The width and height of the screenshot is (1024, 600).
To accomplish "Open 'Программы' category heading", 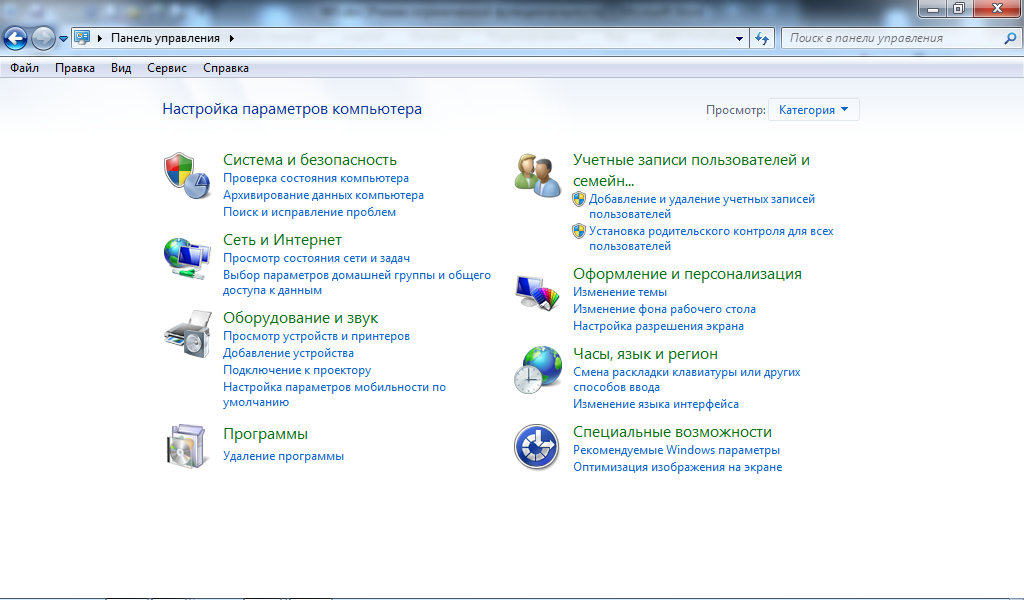I will click(x=265, y=434).
